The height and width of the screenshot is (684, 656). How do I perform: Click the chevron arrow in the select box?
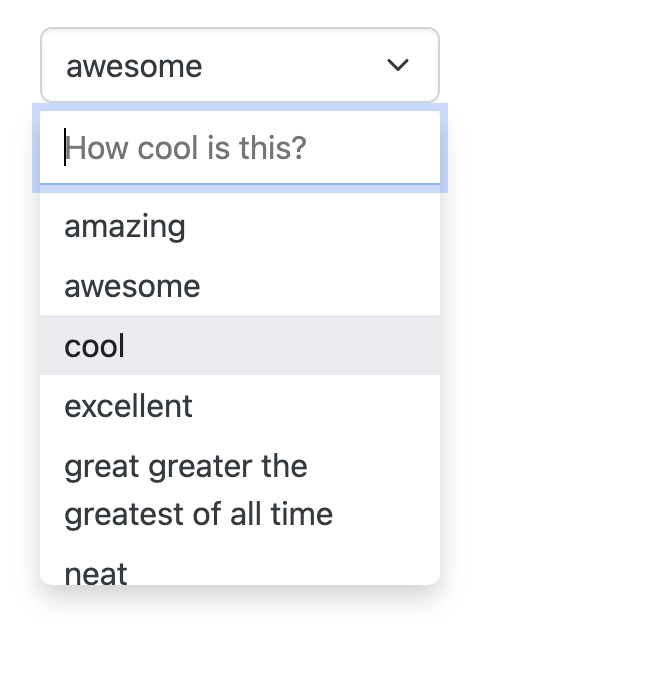[397, 65]
